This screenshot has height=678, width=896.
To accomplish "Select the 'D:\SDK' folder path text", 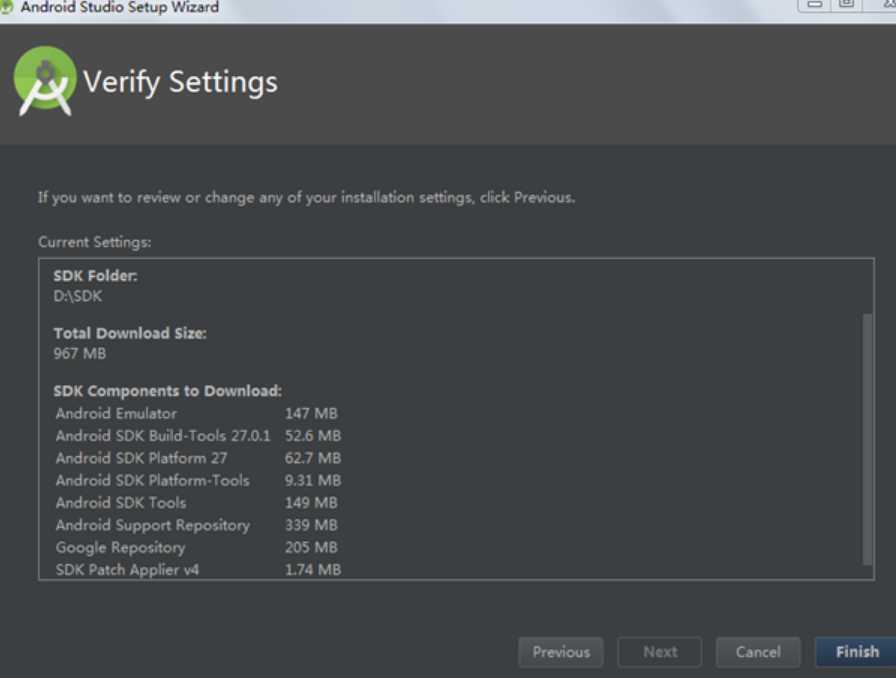I will point(78,296).
